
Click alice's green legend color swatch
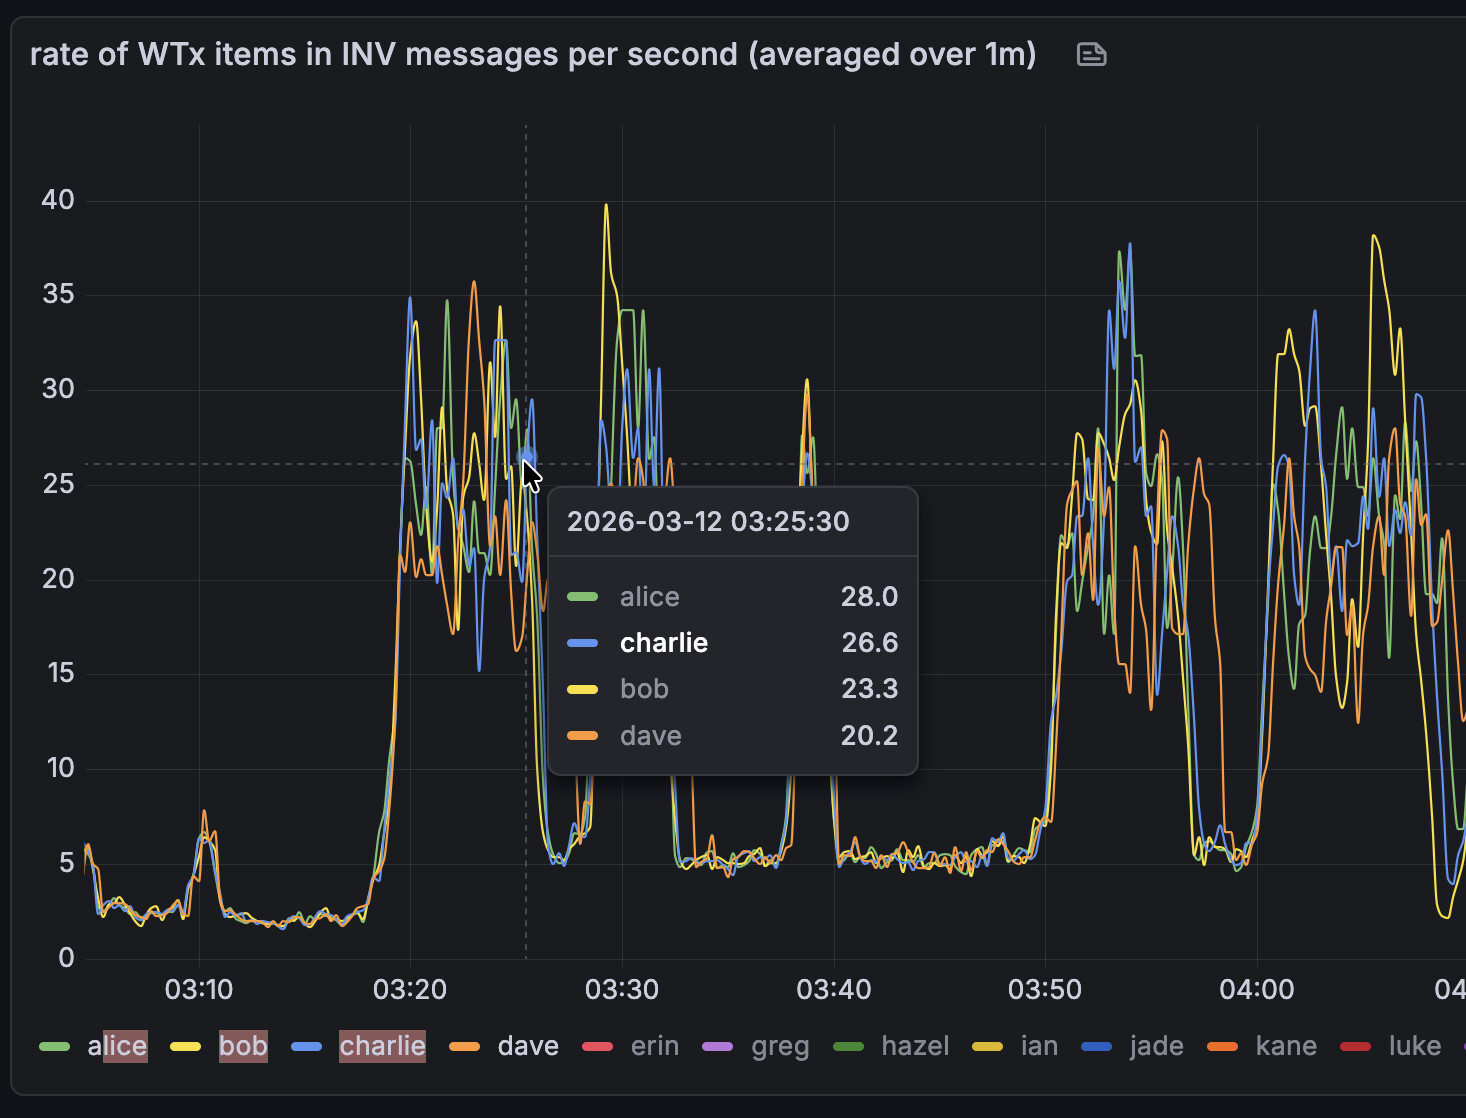click(55, 1047)
